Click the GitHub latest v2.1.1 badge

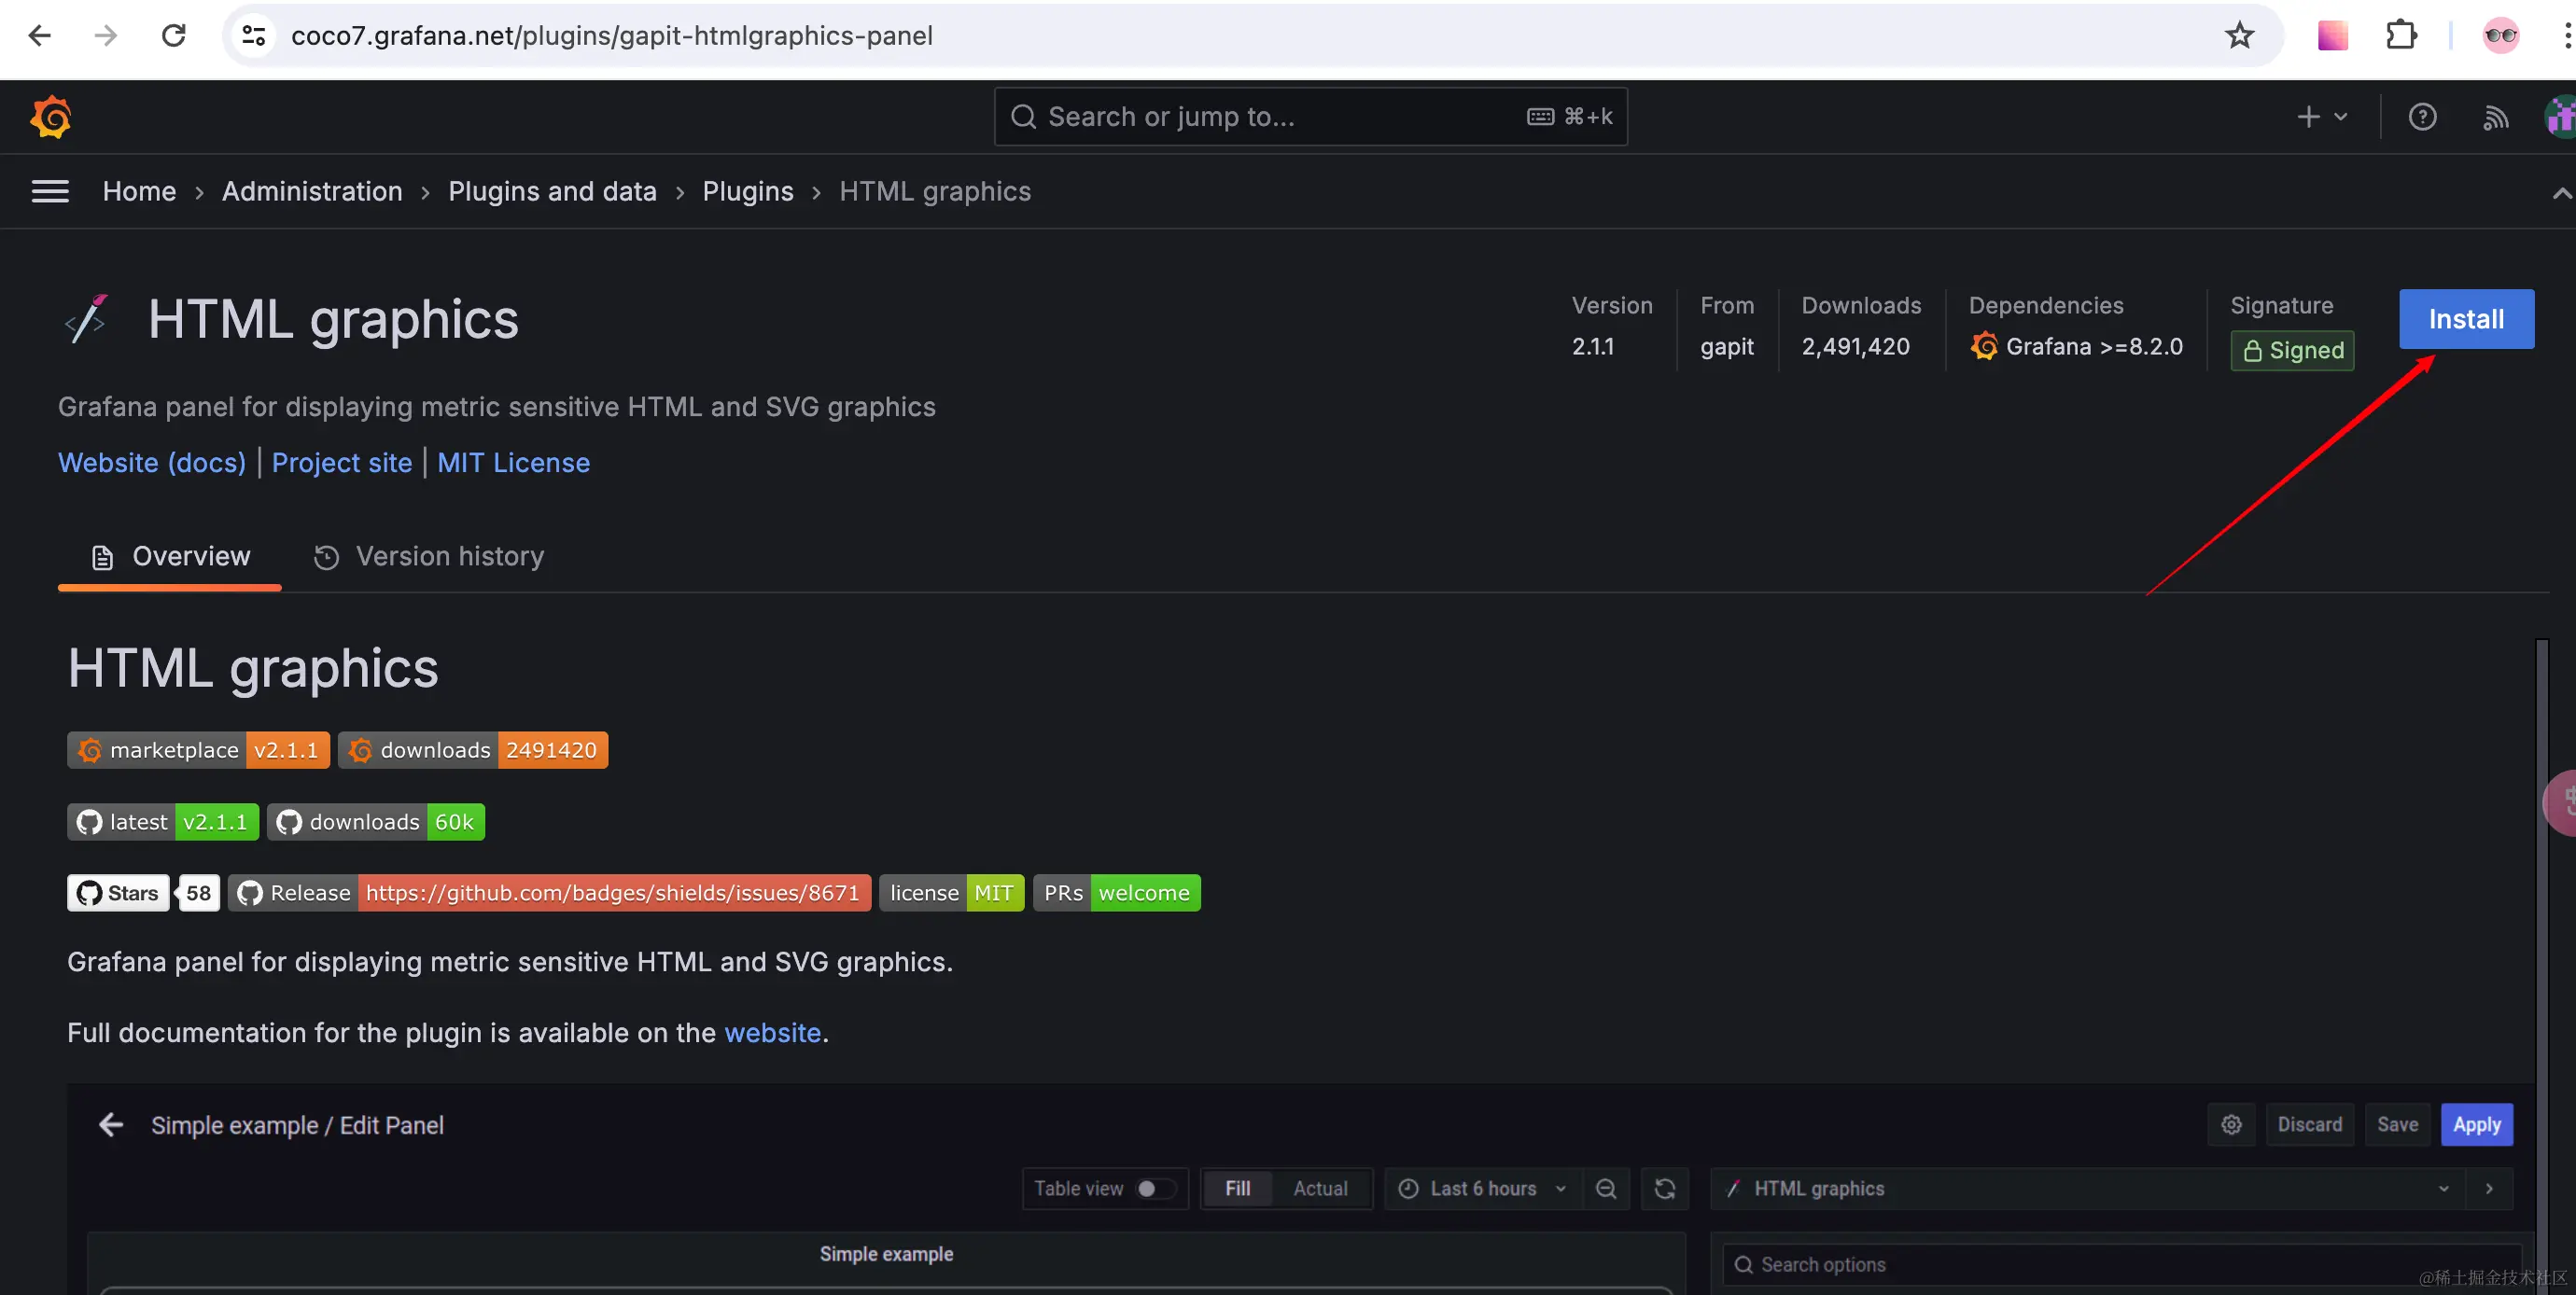tap(163, 821)
